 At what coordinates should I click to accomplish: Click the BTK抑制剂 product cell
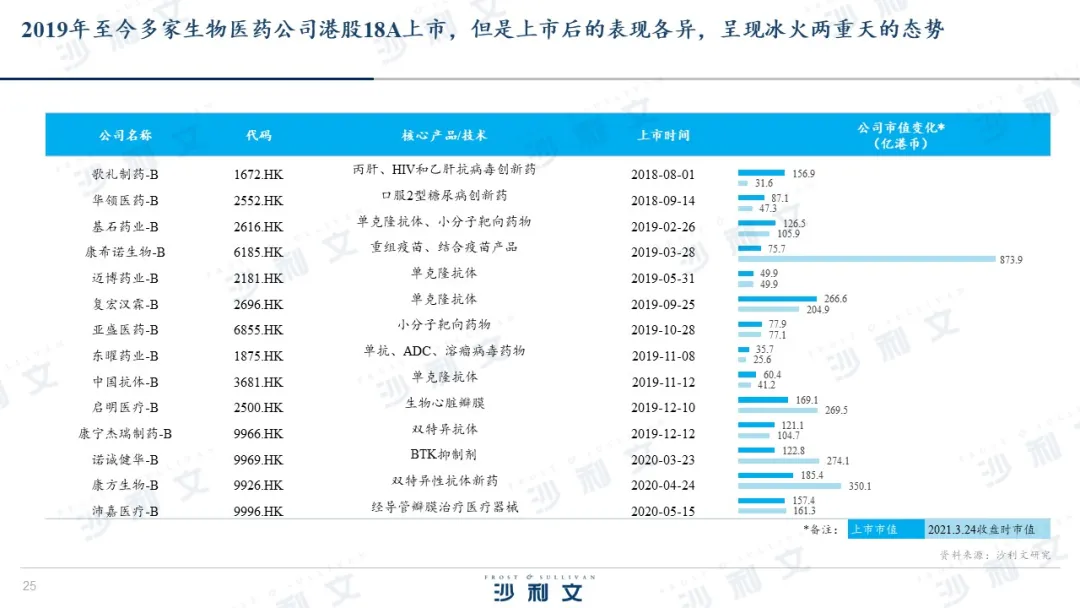click(444, 453)
